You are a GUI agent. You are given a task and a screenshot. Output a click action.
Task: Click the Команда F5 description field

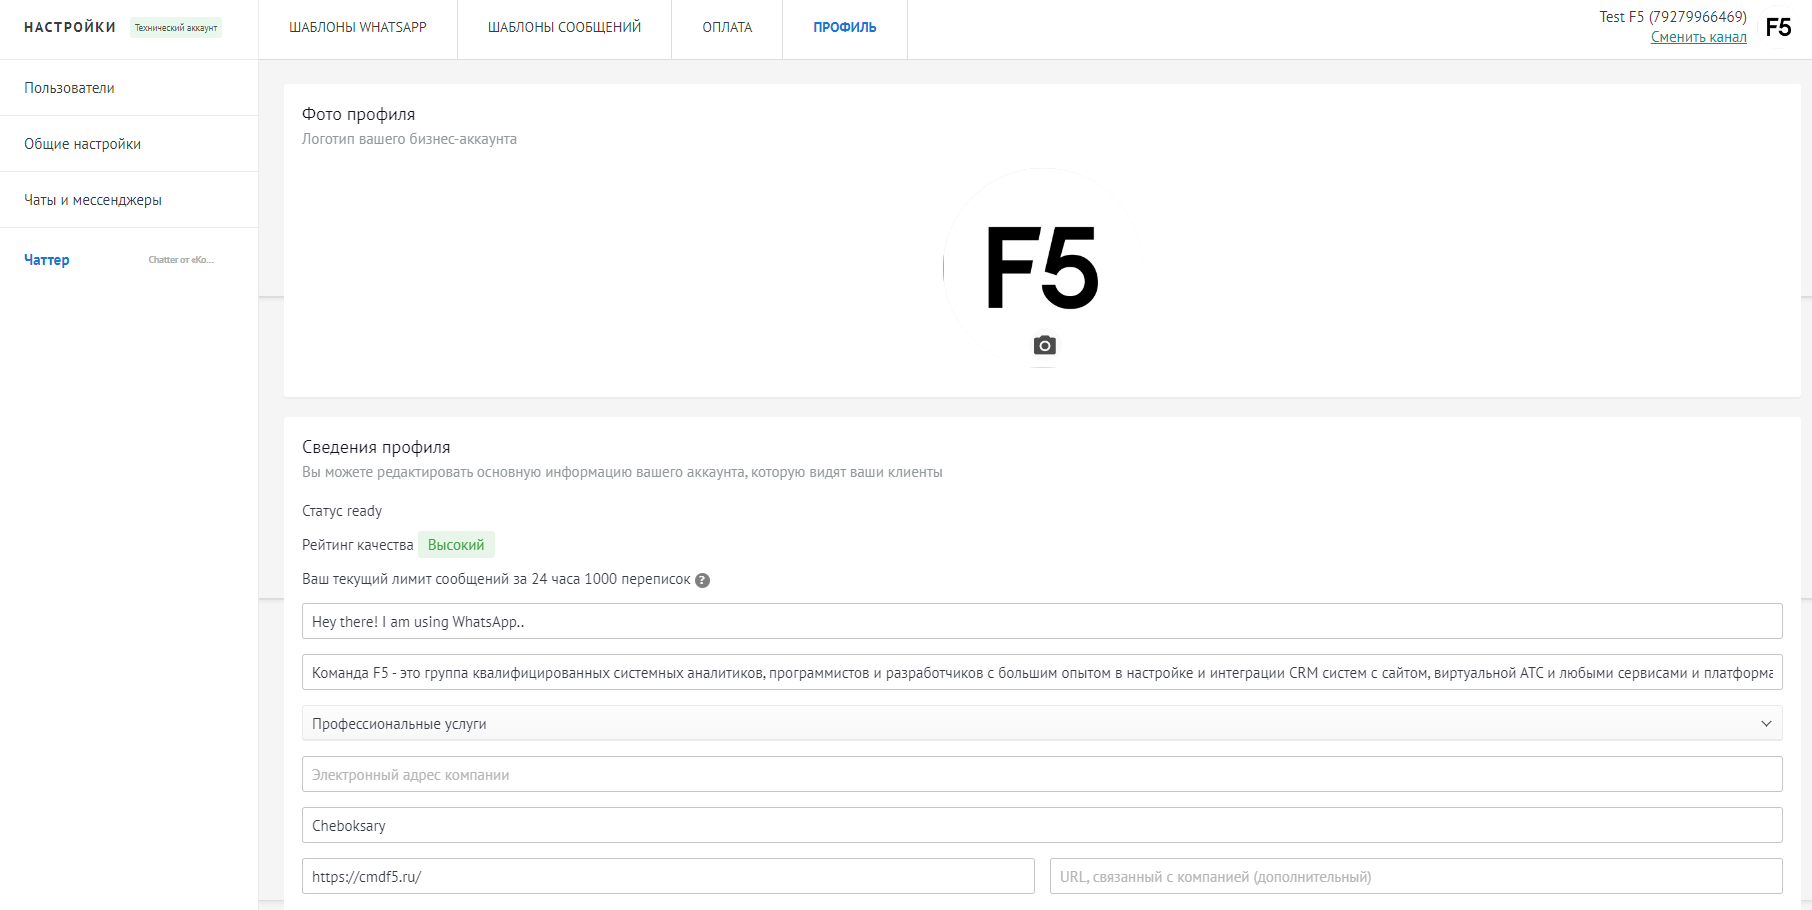1042,672
